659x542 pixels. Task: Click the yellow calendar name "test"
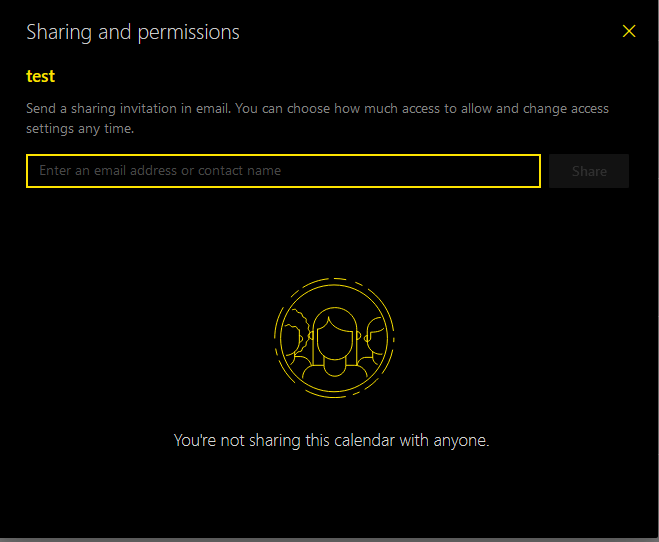pos(40,76)
